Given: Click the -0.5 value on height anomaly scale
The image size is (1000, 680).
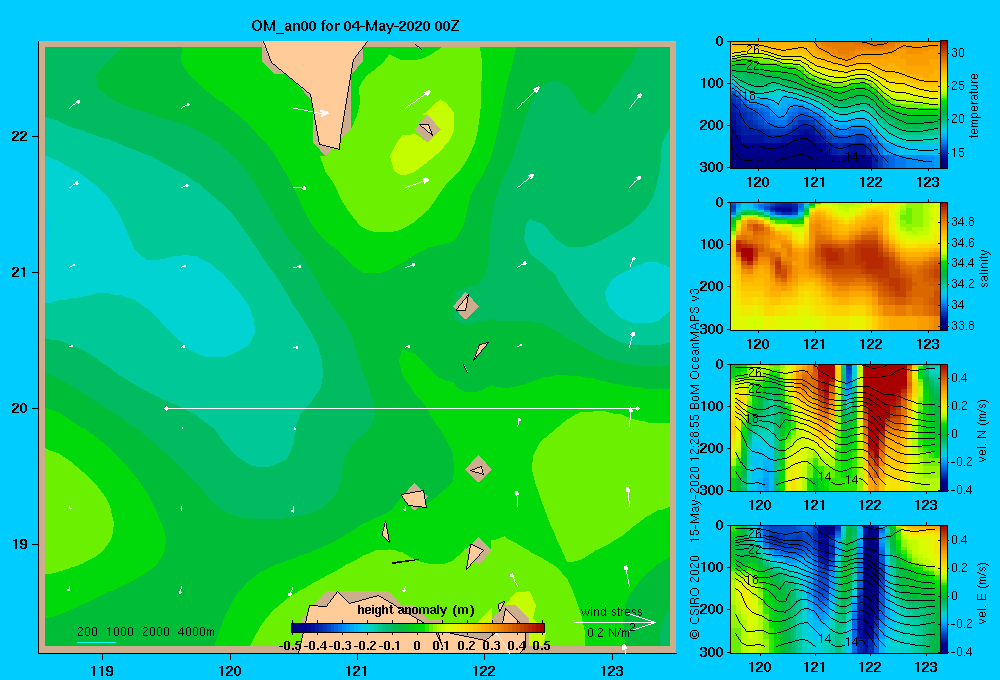Looking at the screenshot, I should 291,645.
